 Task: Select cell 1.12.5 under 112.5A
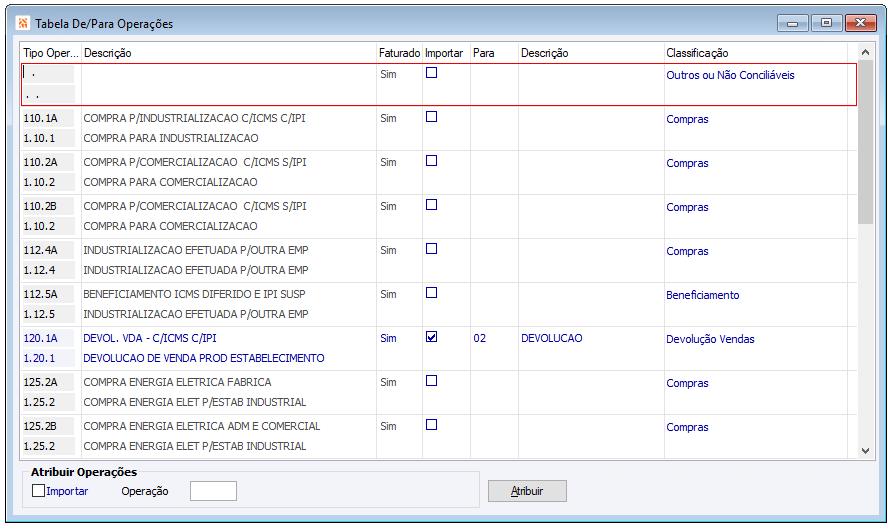[48, 314]
